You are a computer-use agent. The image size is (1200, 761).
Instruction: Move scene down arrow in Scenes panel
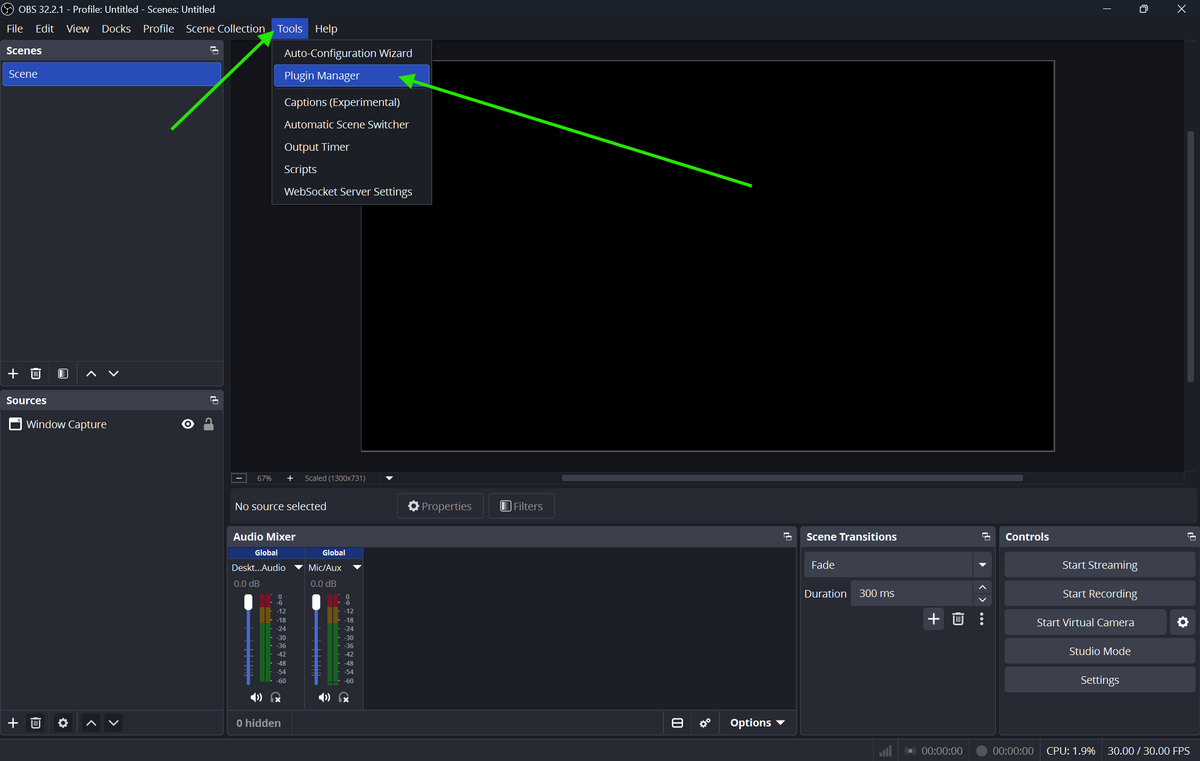tap(114, 373)
